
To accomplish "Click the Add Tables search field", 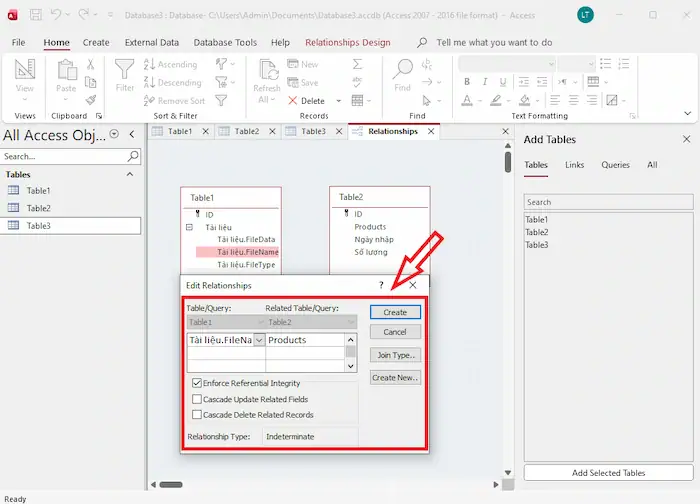I will click(x=608, y=202).
